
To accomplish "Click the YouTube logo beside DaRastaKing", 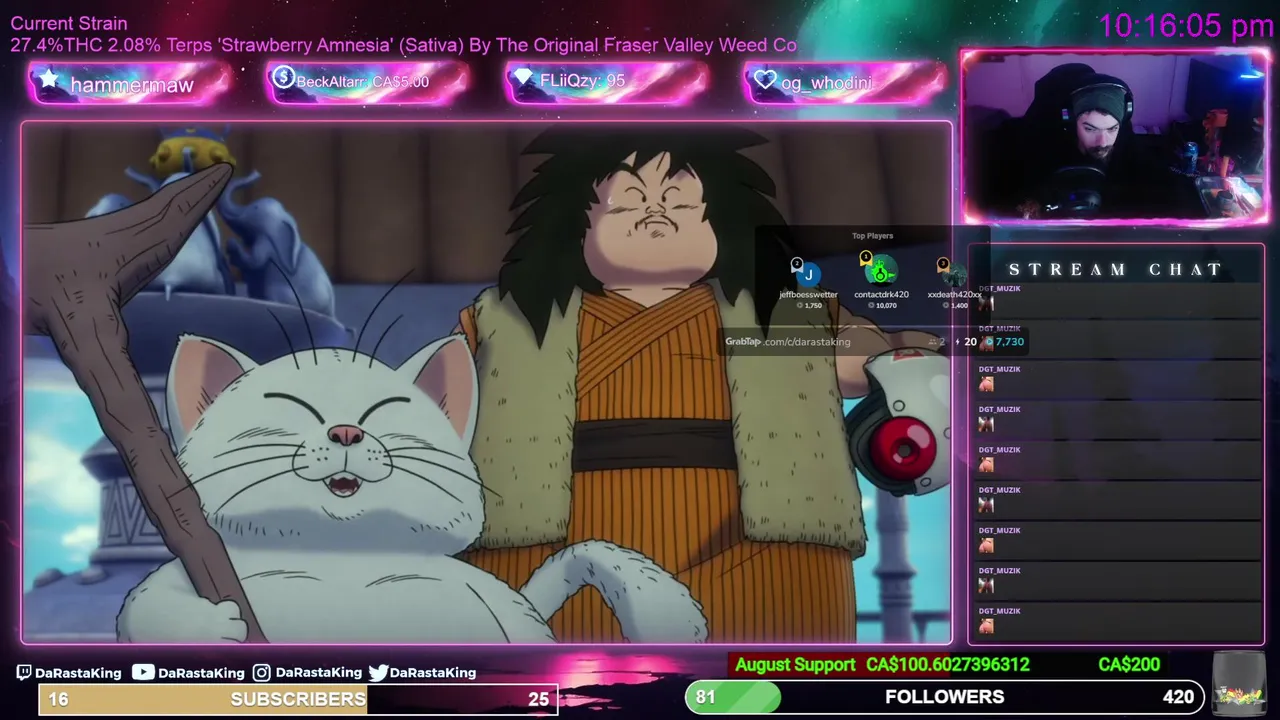I will point(144,673).
